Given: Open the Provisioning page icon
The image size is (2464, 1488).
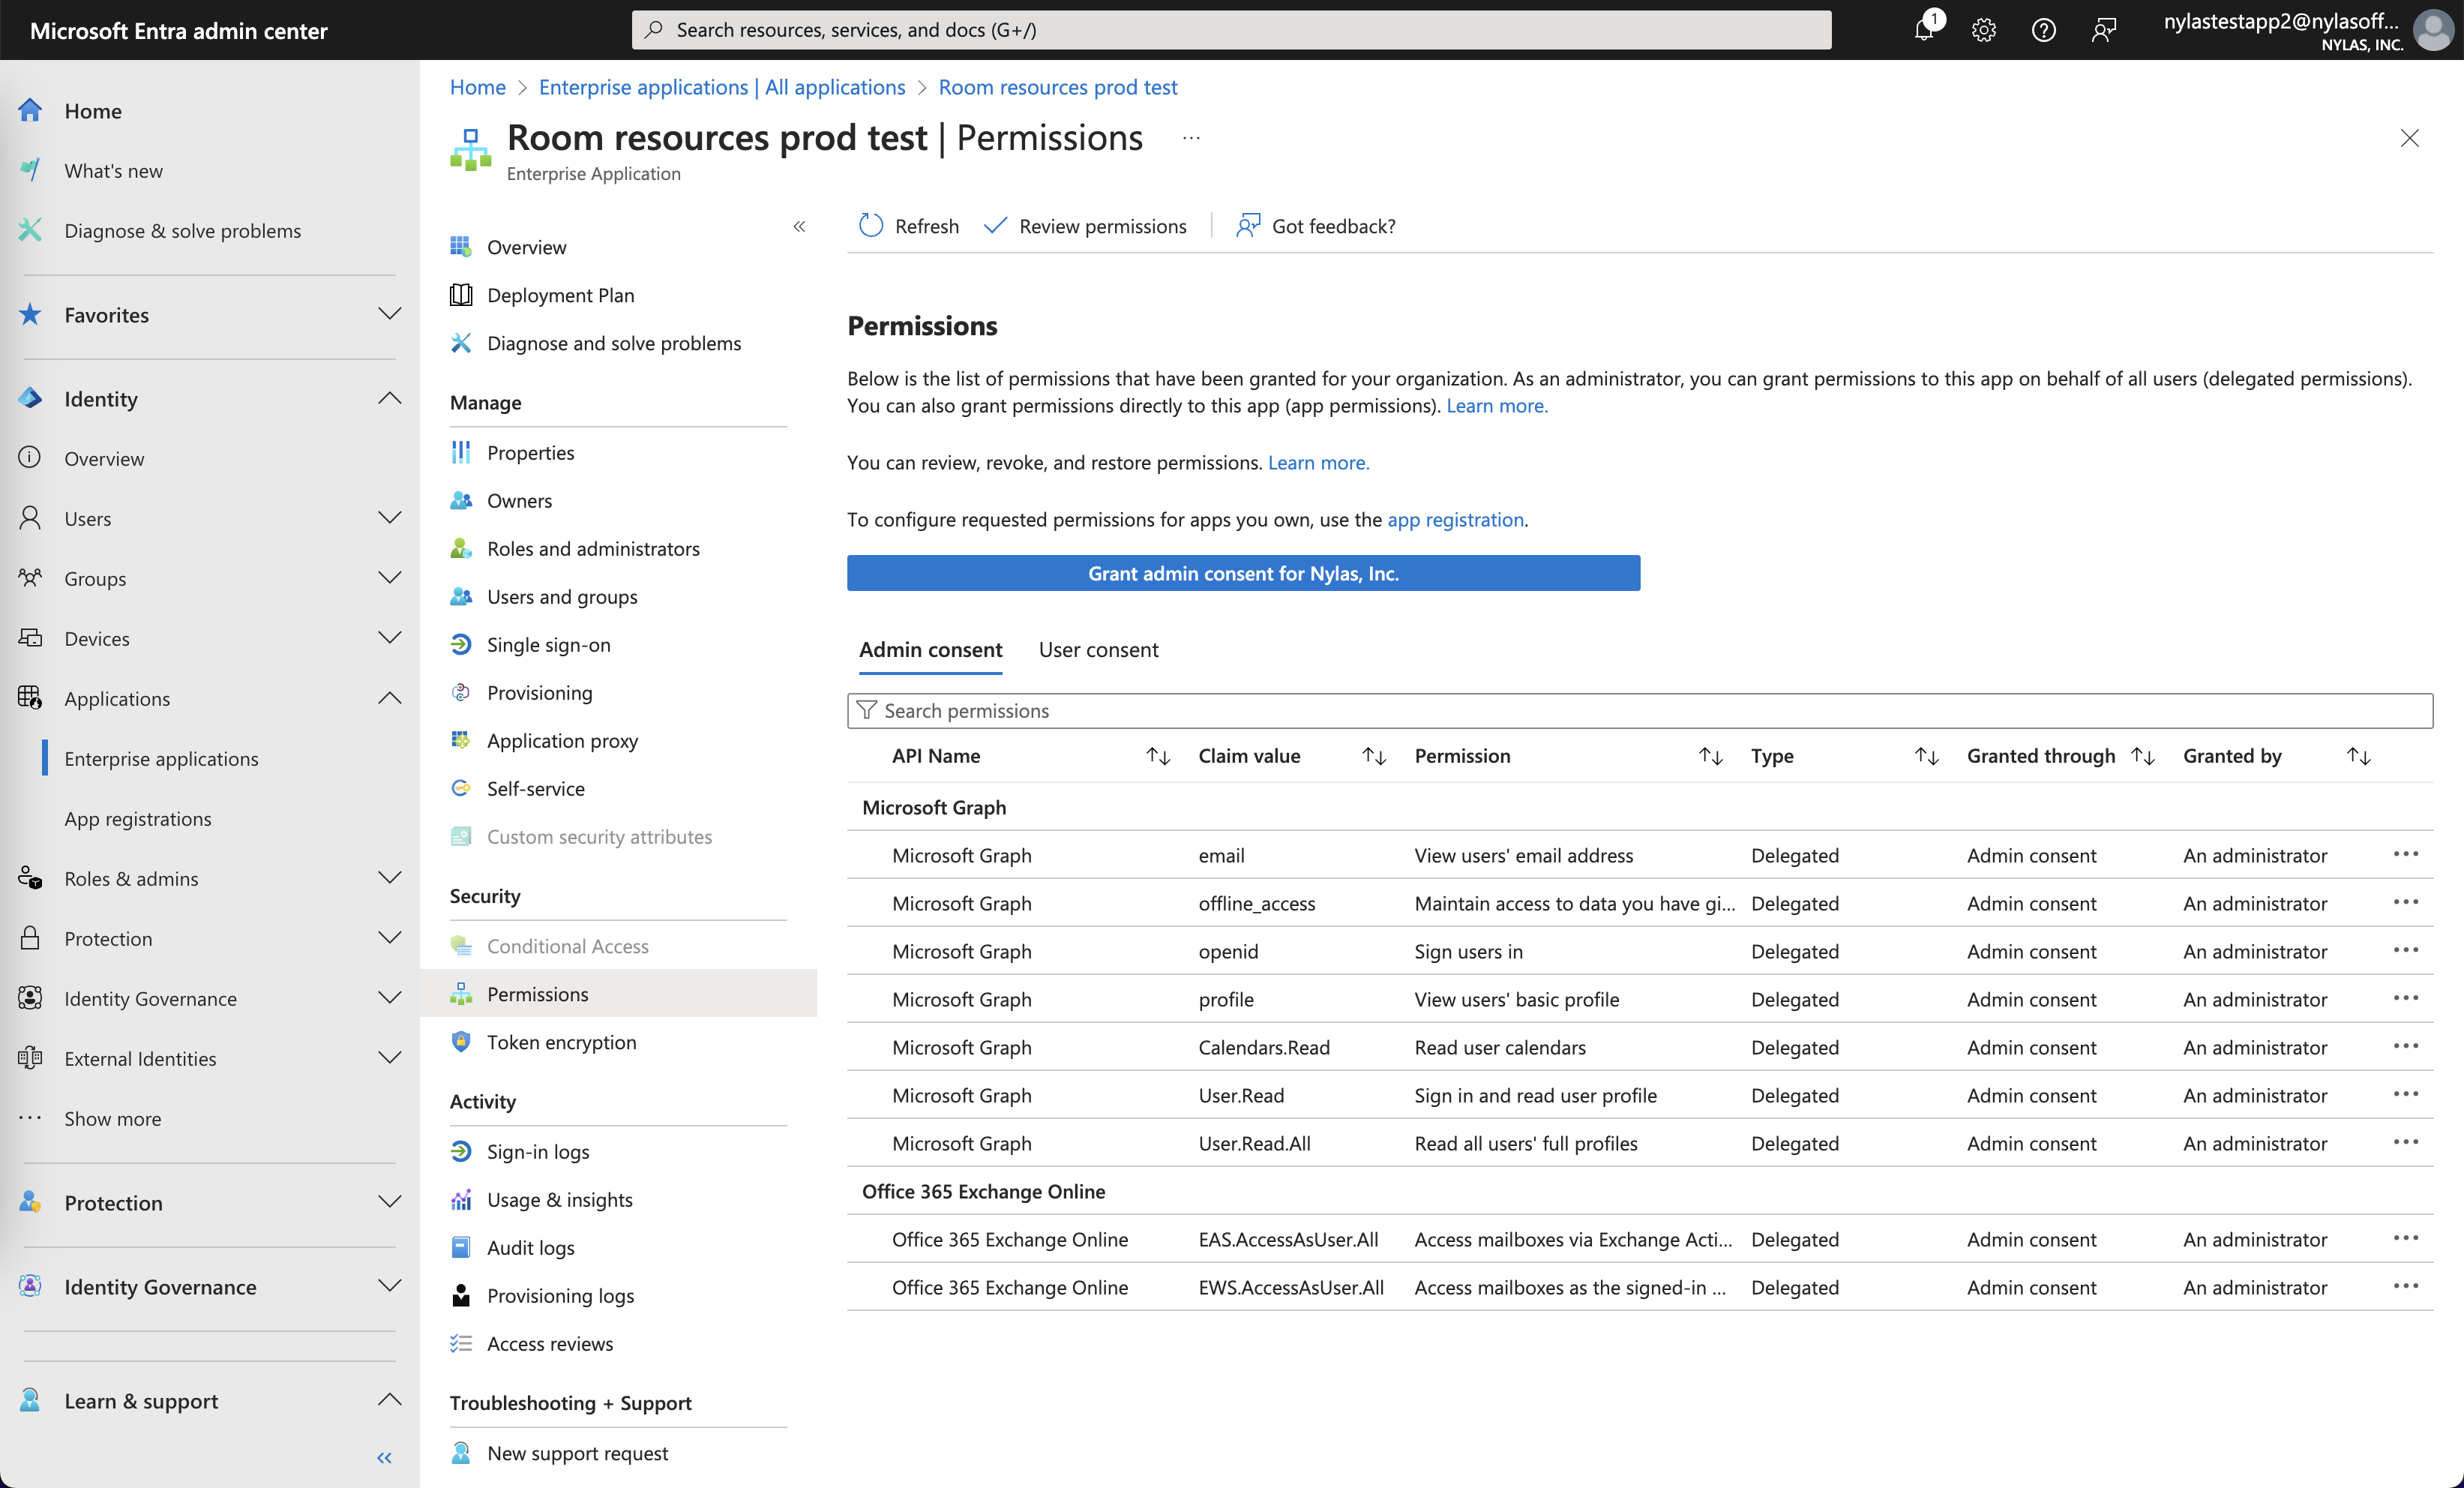Looking at the screenshot, I should tap(461, 692).
